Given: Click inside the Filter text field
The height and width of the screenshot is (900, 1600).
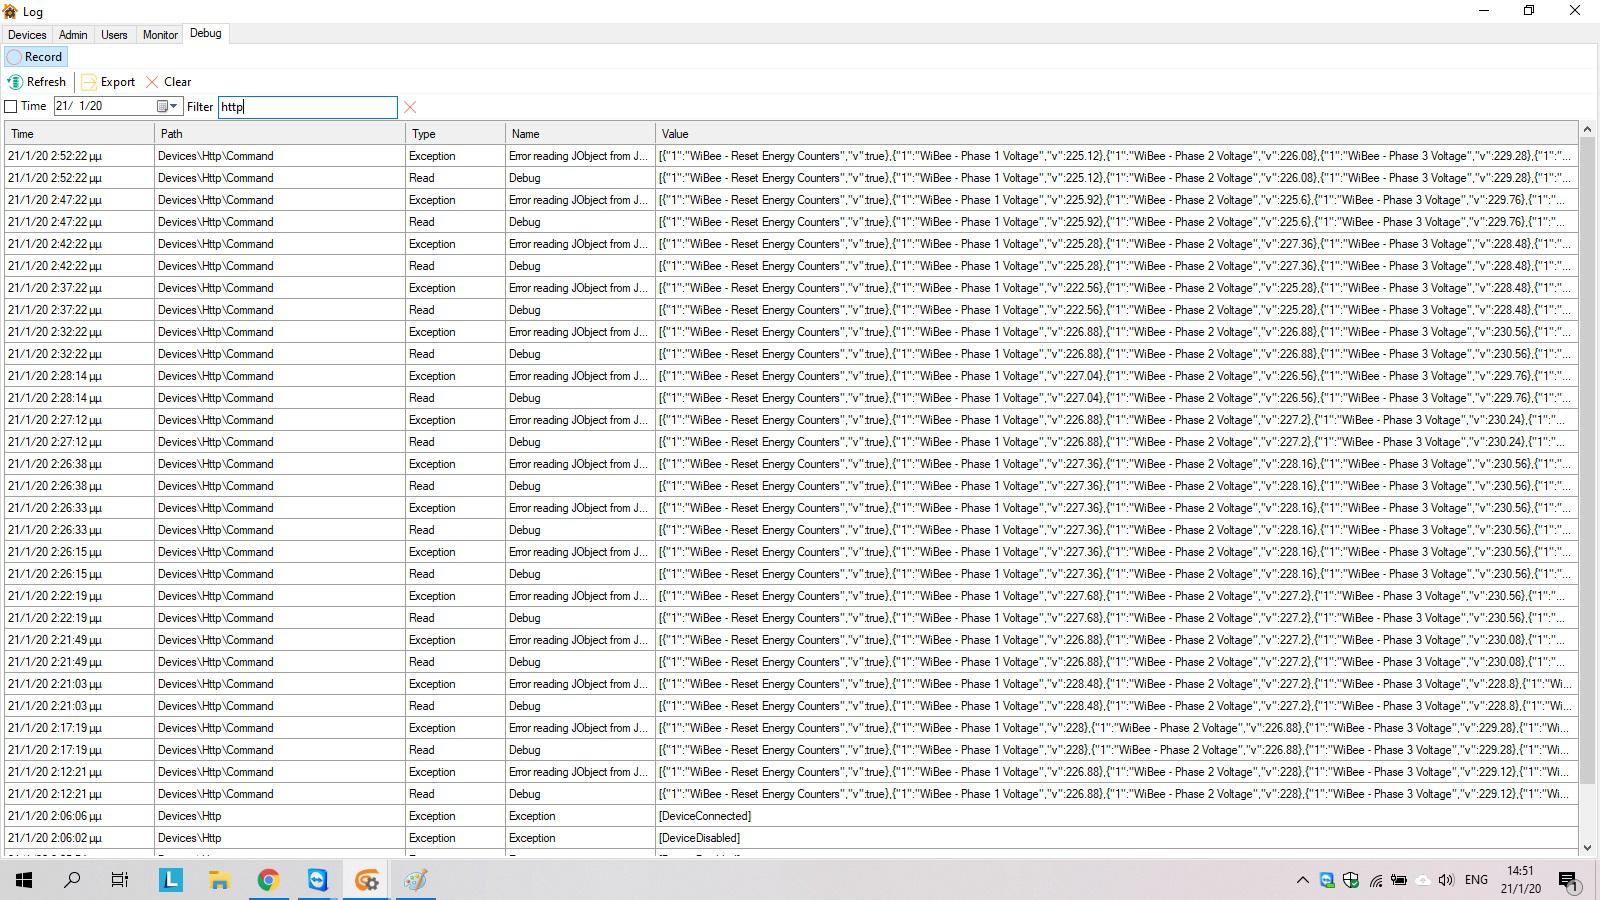Looking at the screenshot, I should coord(307,107).
